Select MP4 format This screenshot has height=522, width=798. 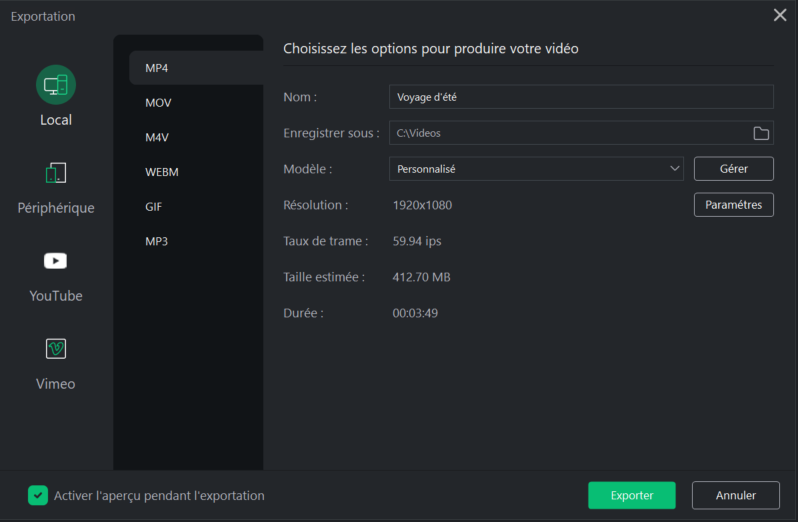click(196, 68)
